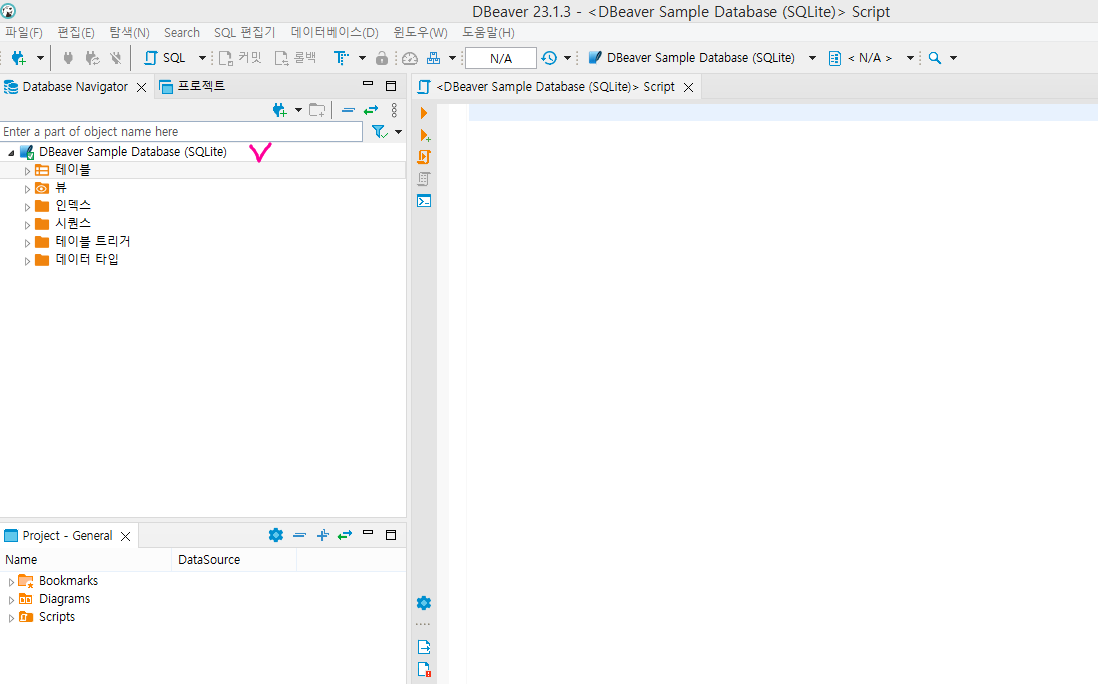Screen dimensions: 1098x684
Task: Open the 윈도우(W) menu
Action: pos(420,32)
